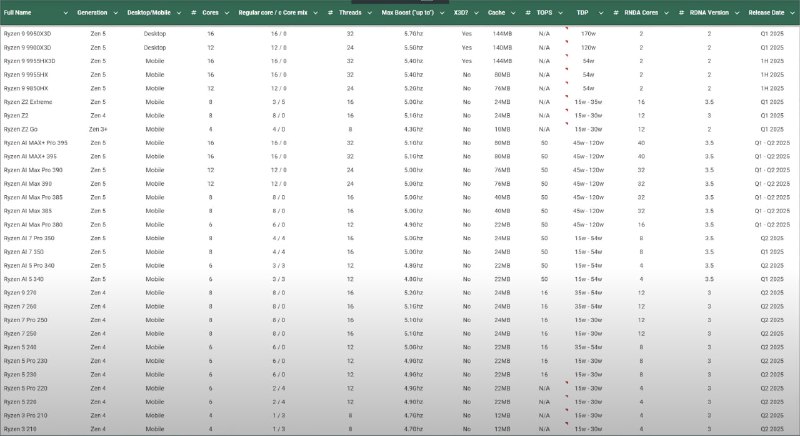Select the Ryzen AI MAX+ Pro 395 cell
The image size is (800, 436).
(x=36, y=143)
